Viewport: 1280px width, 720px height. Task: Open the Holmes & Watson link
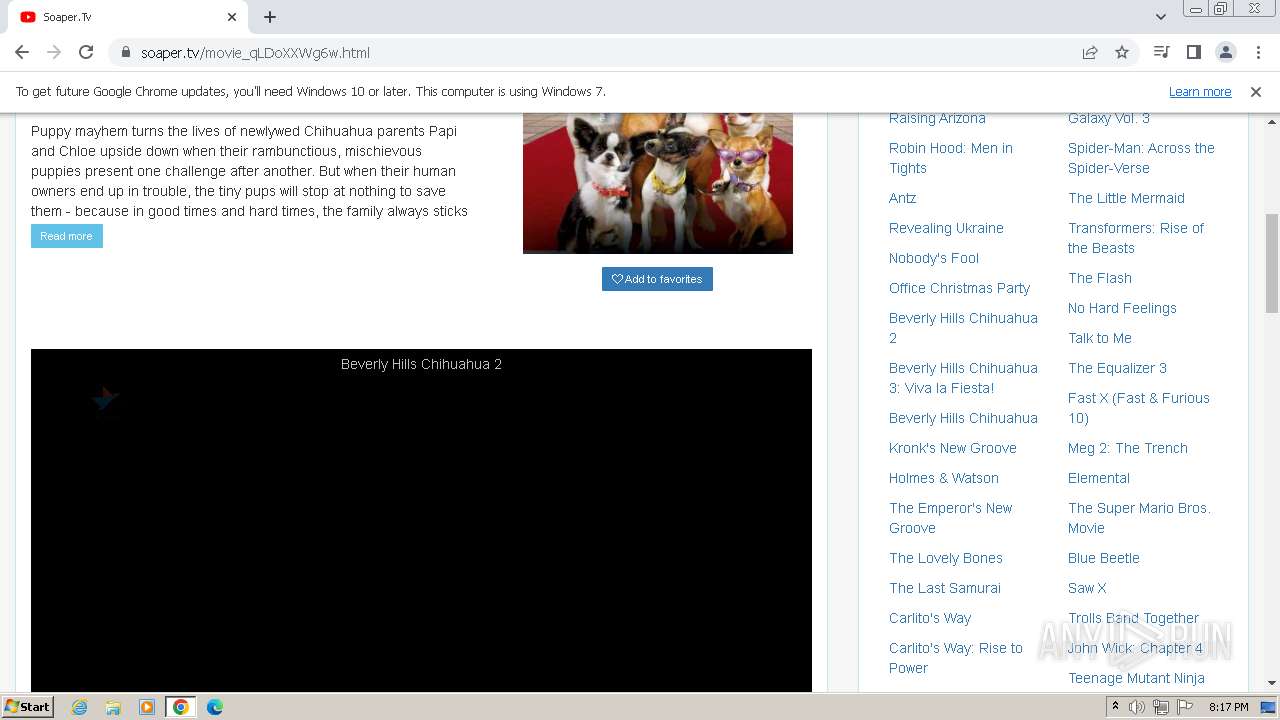click(x=943, y=478)
